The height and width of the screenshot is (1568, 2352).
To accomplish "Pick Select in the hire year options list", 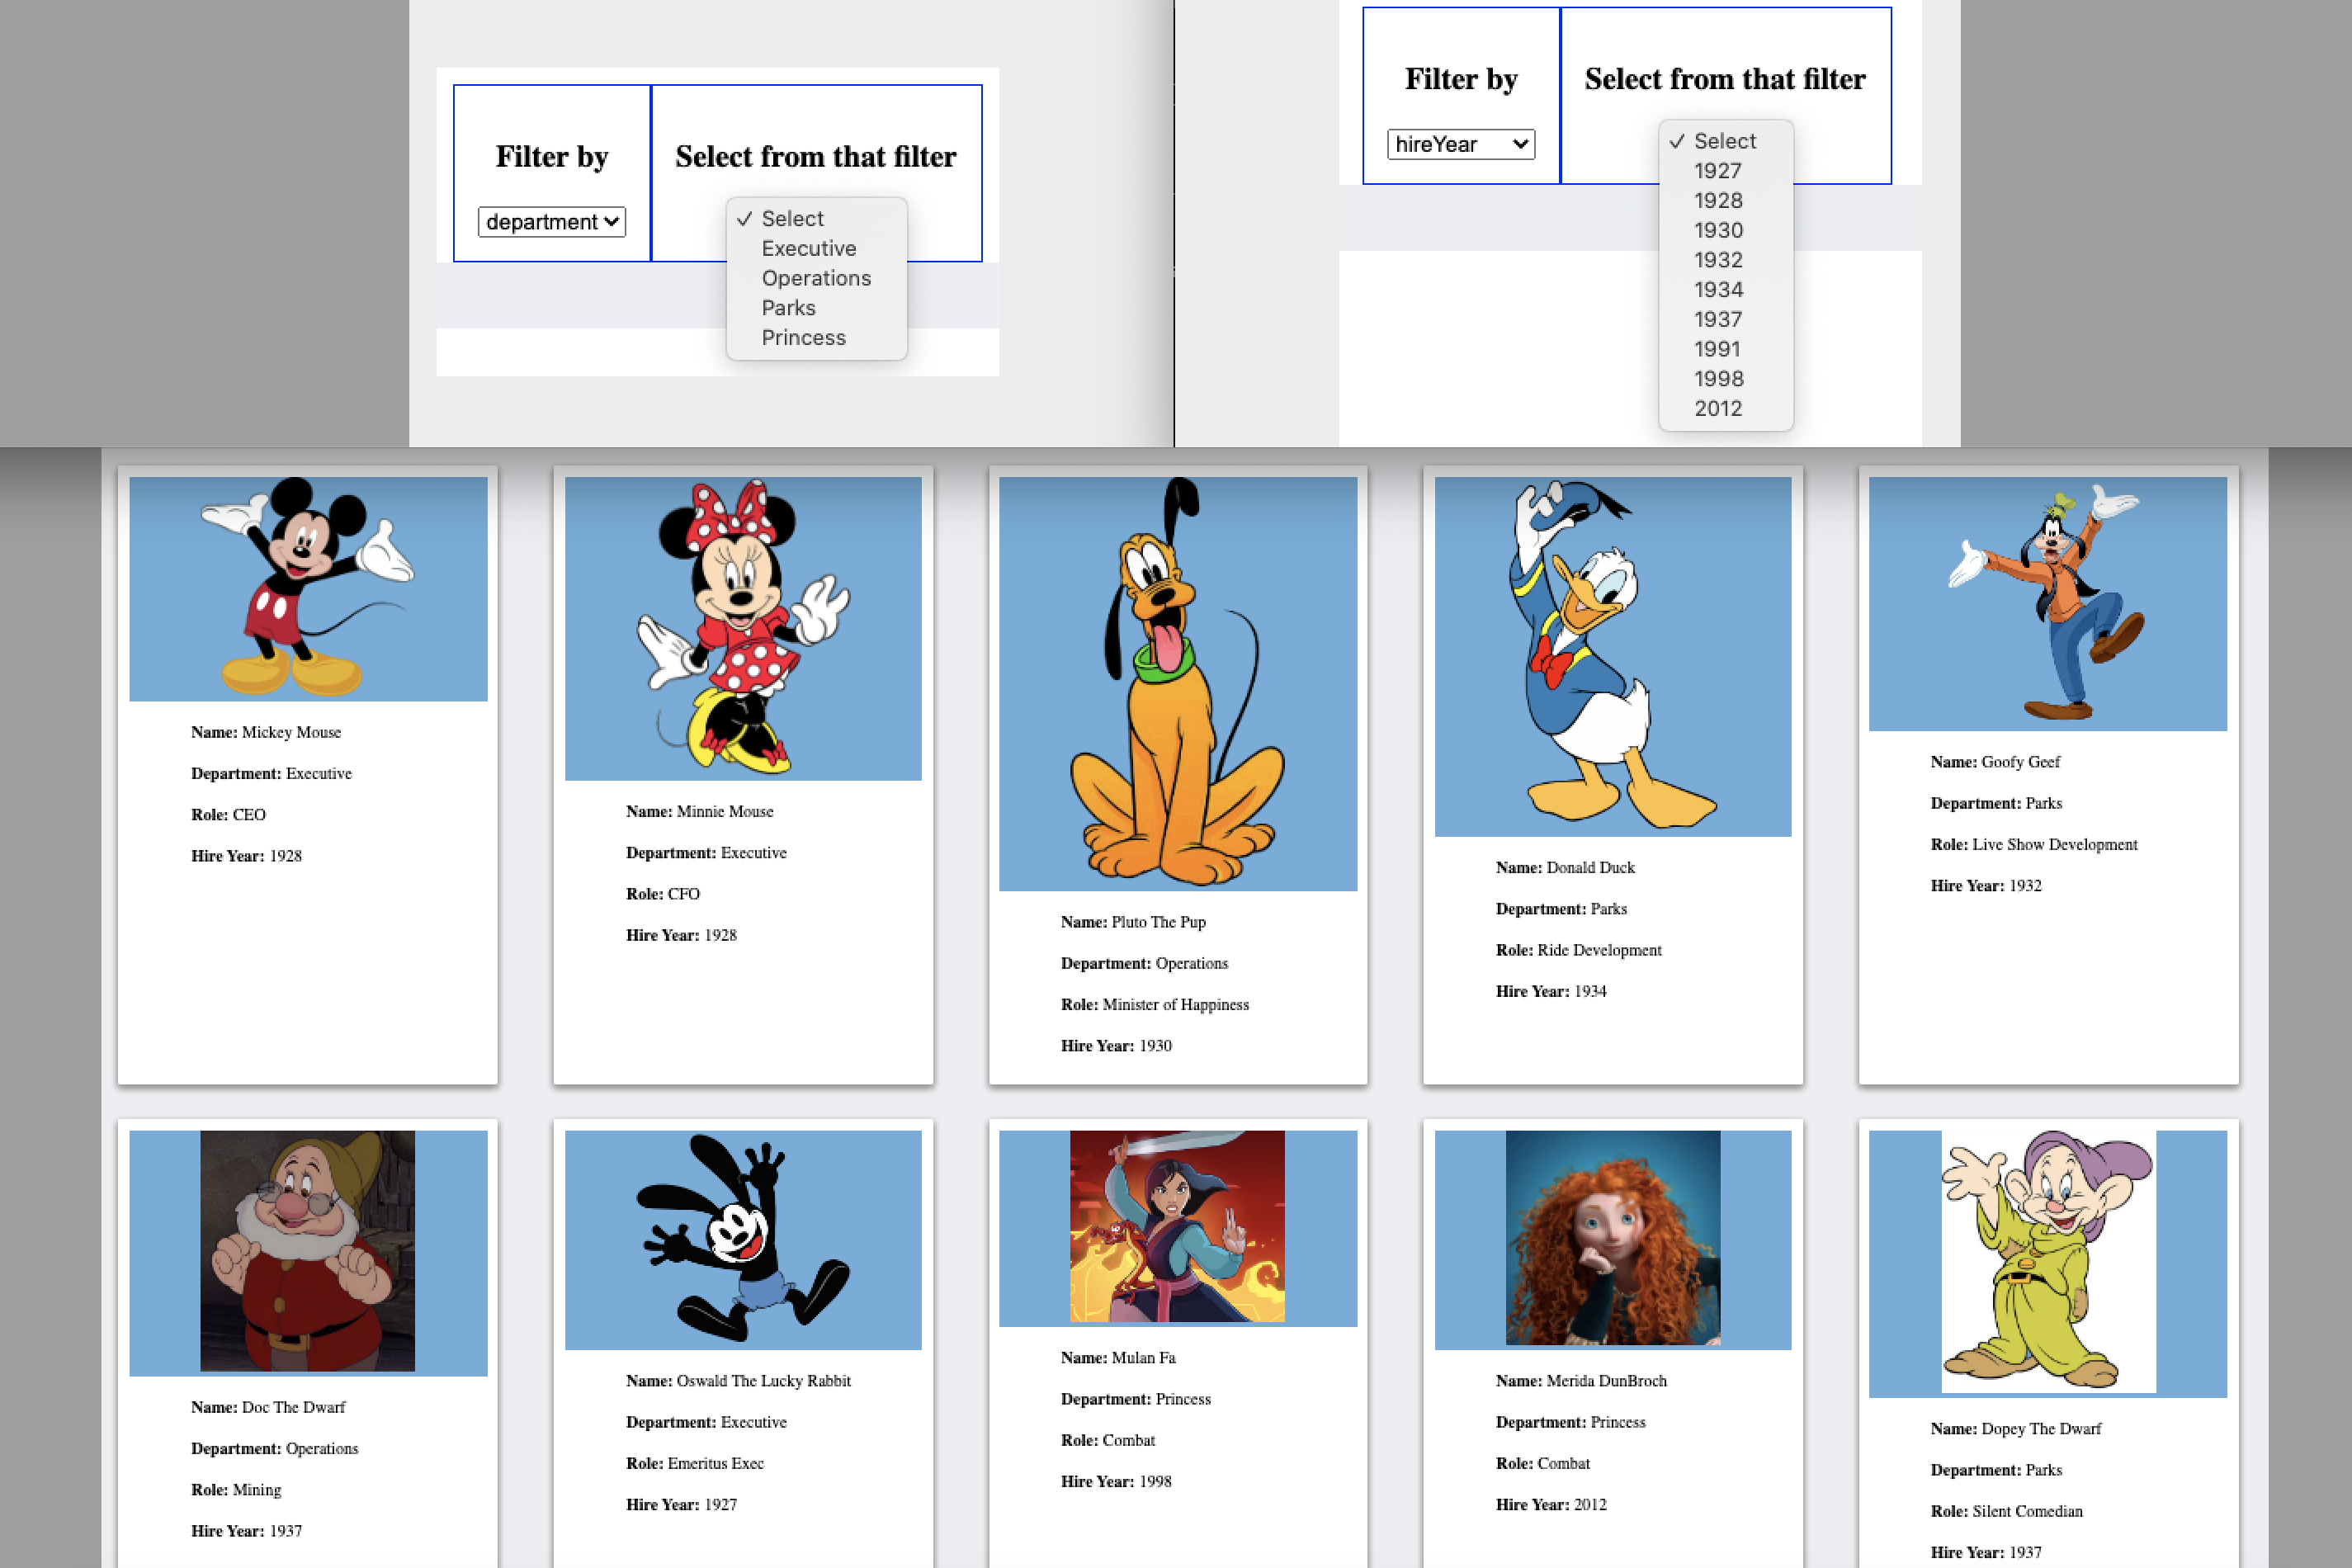I will 1724,141.
